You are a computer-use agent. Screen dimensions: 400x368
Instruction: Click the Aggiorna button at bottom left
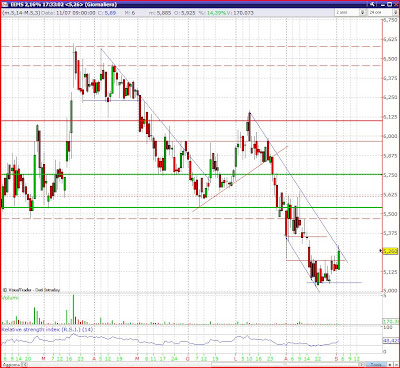coord(12,365)
